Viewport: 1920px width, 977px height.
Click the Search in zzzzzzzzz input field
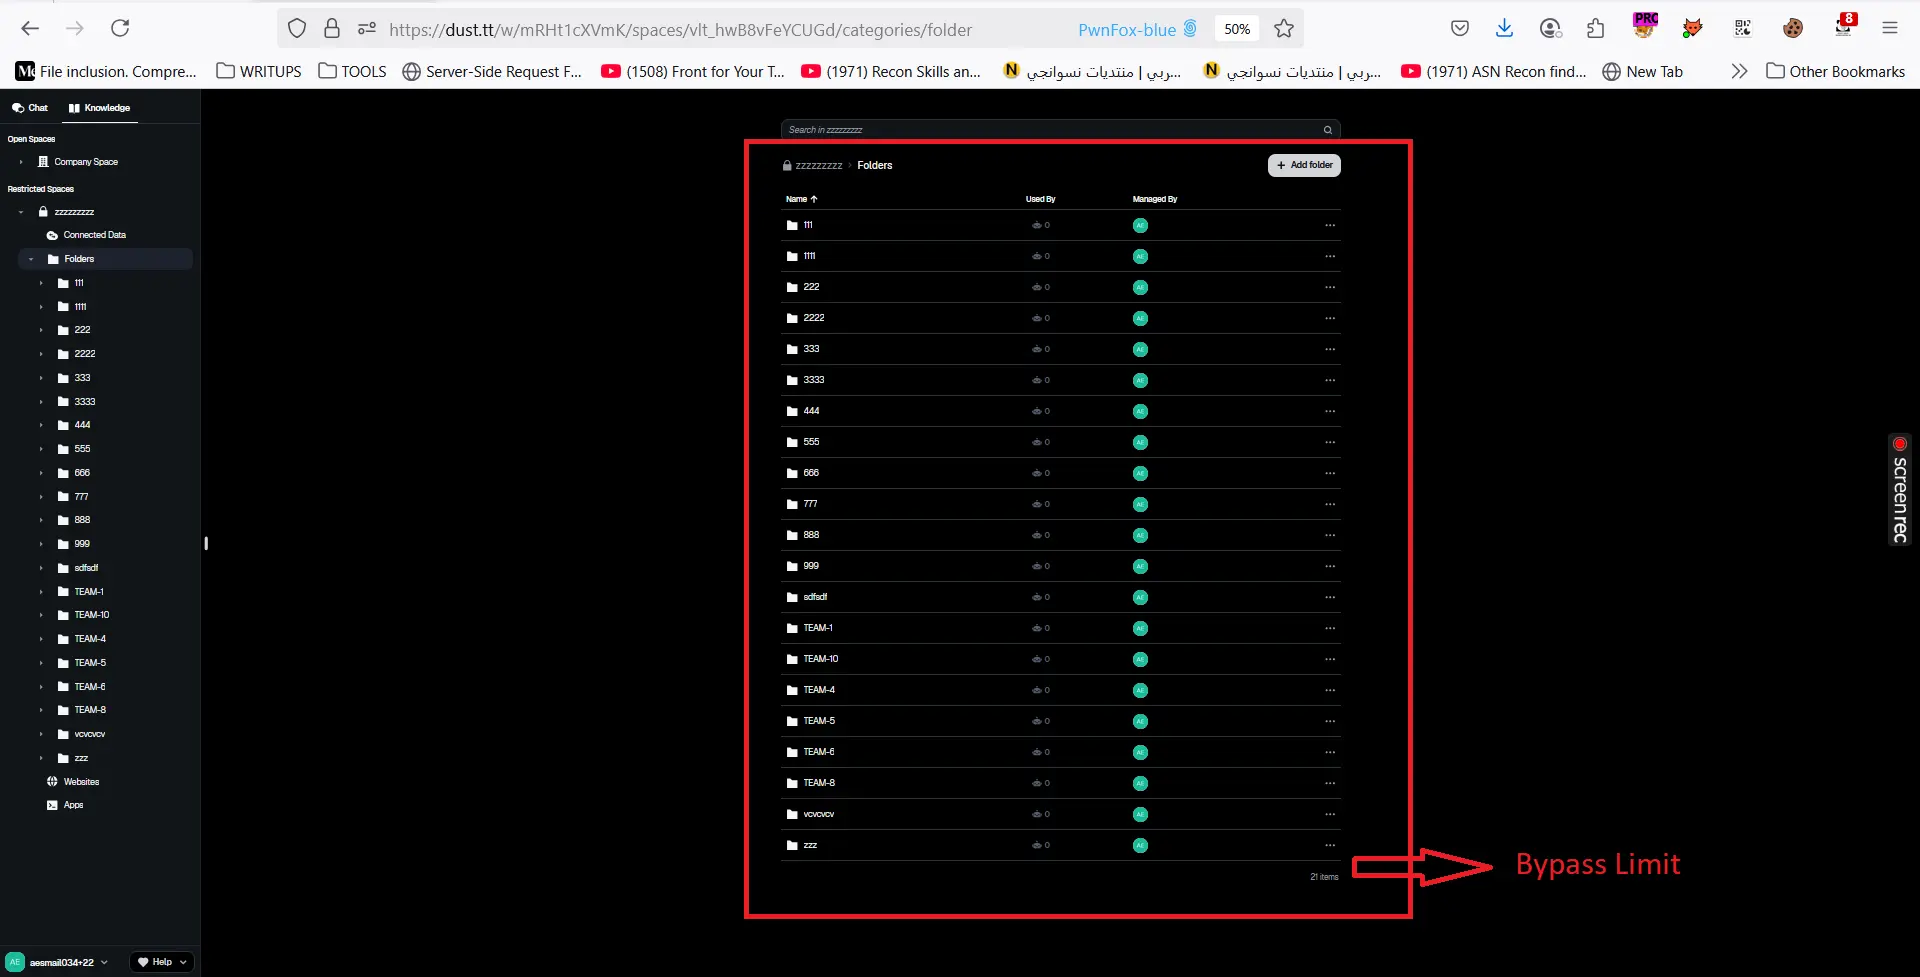[1050, 130]
